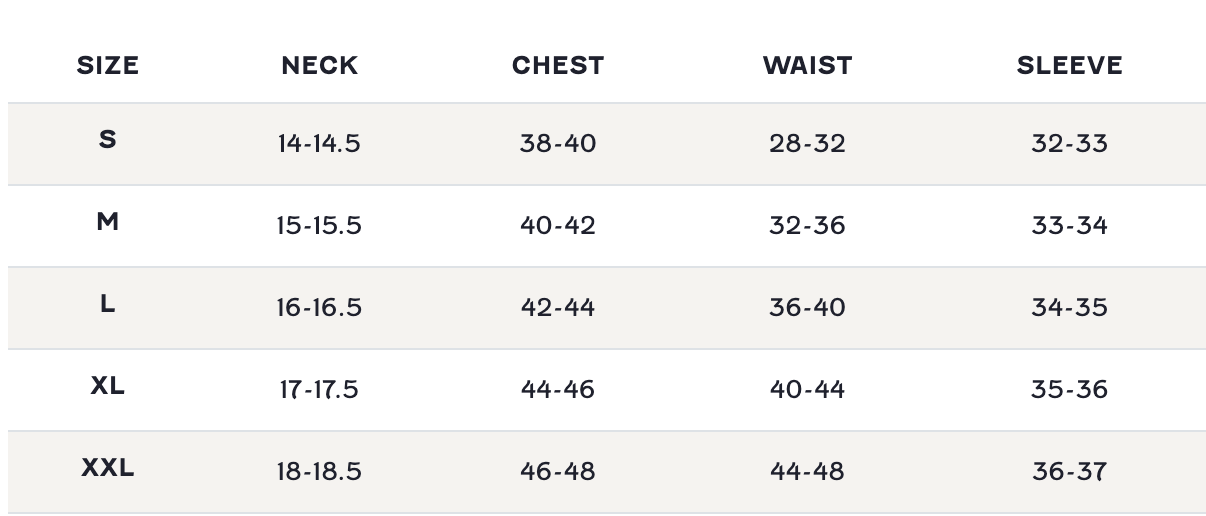Screen dimensions: 1206x516
Task: Click the SIZE column header
Action: pyautogui.click(x=108, y=66)
